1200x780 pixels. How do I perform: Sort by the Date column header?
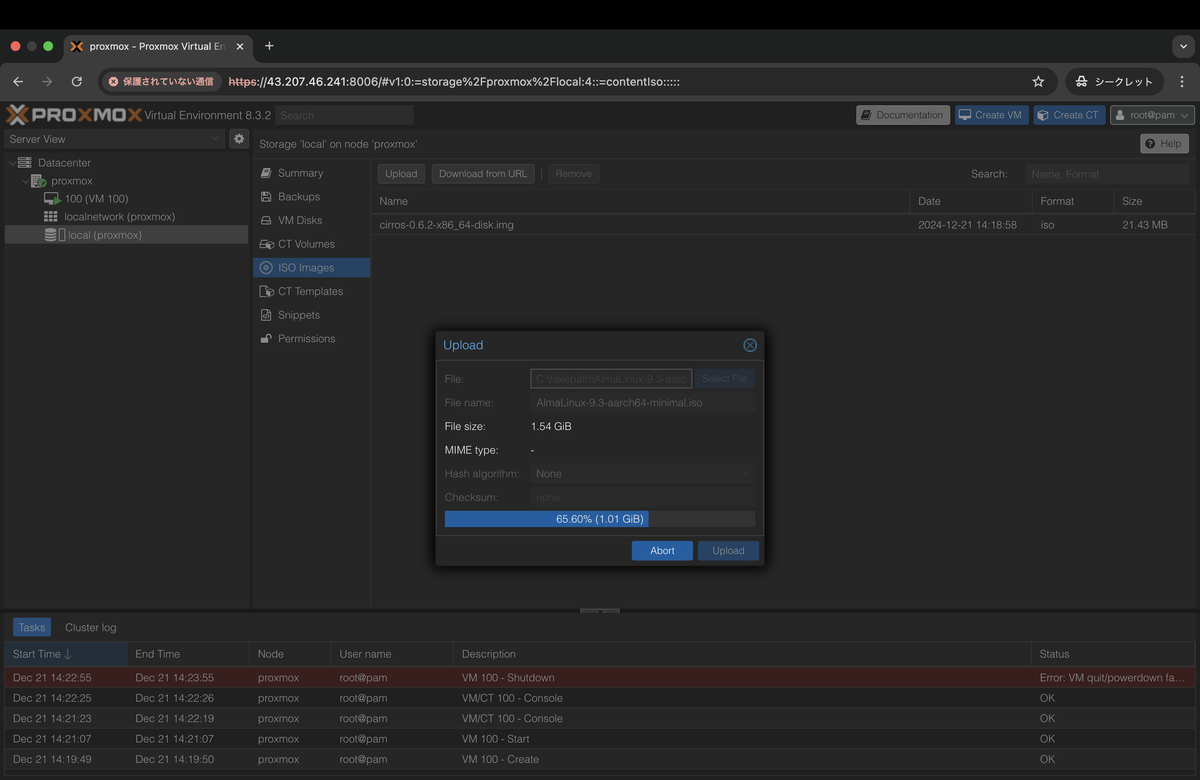(x=971, y=201)
